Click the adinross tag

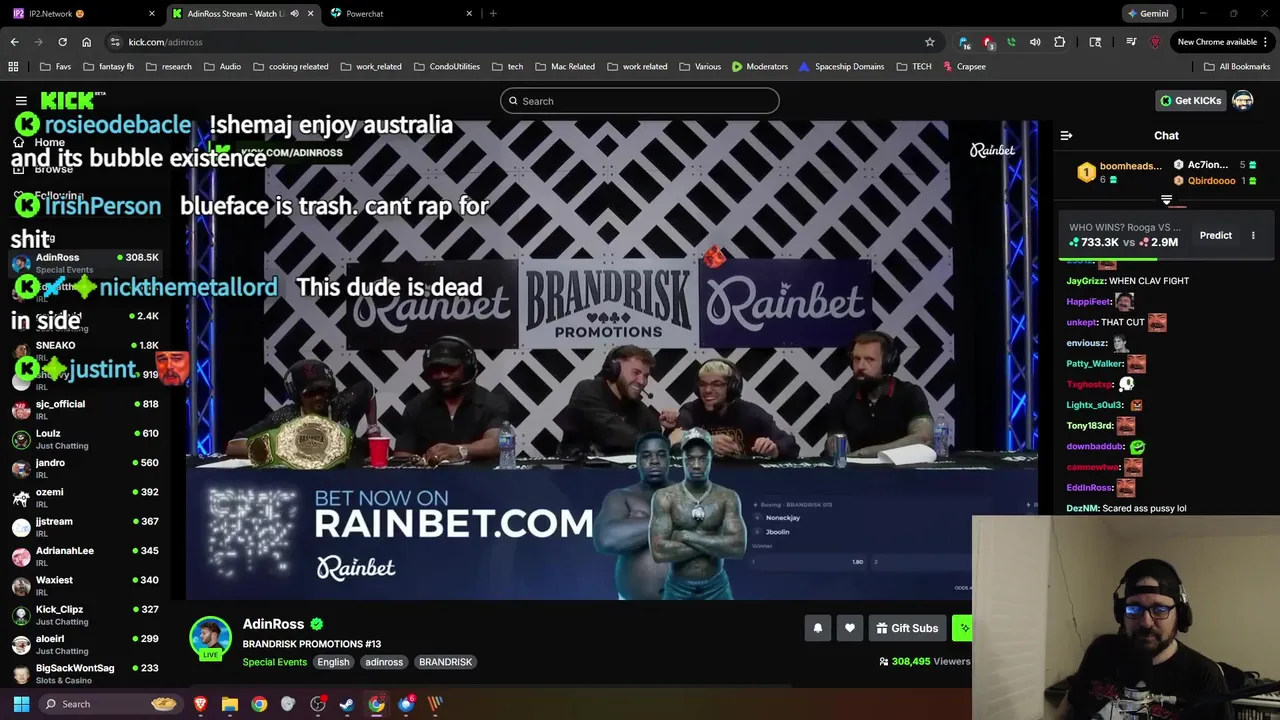[x=384, y=662]
